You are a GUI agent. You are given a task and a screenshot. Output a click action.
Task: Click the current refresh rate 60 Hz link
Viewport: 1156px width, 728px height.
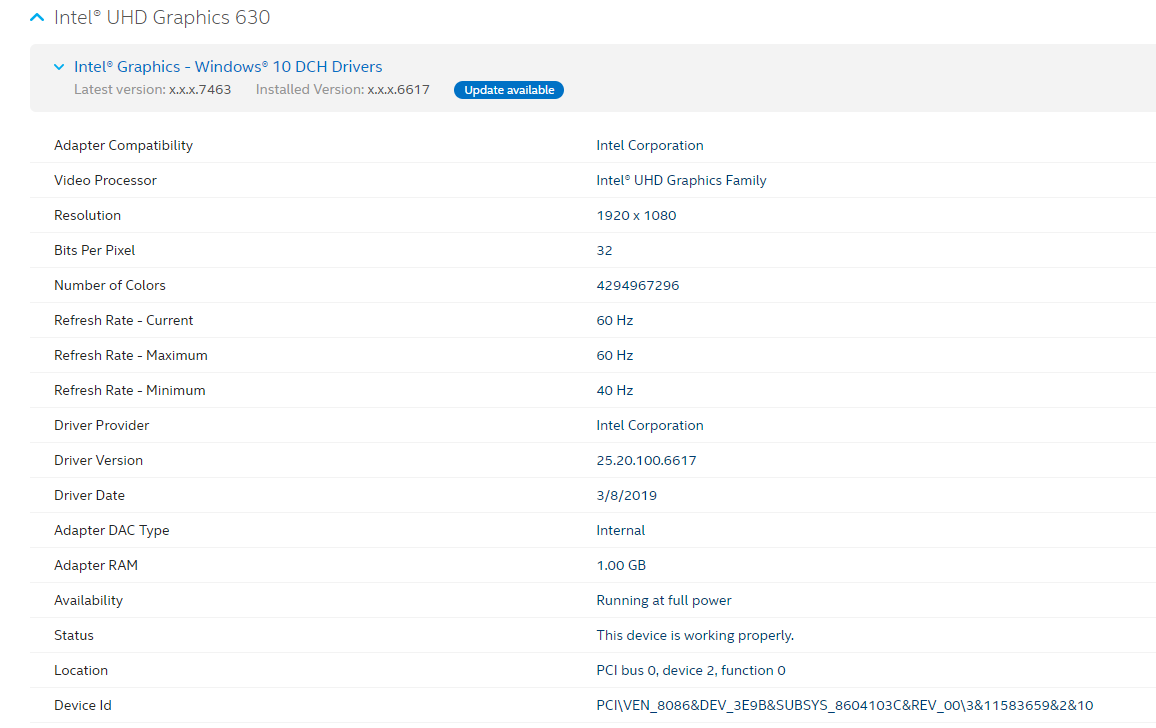click(x=614, y=320)
